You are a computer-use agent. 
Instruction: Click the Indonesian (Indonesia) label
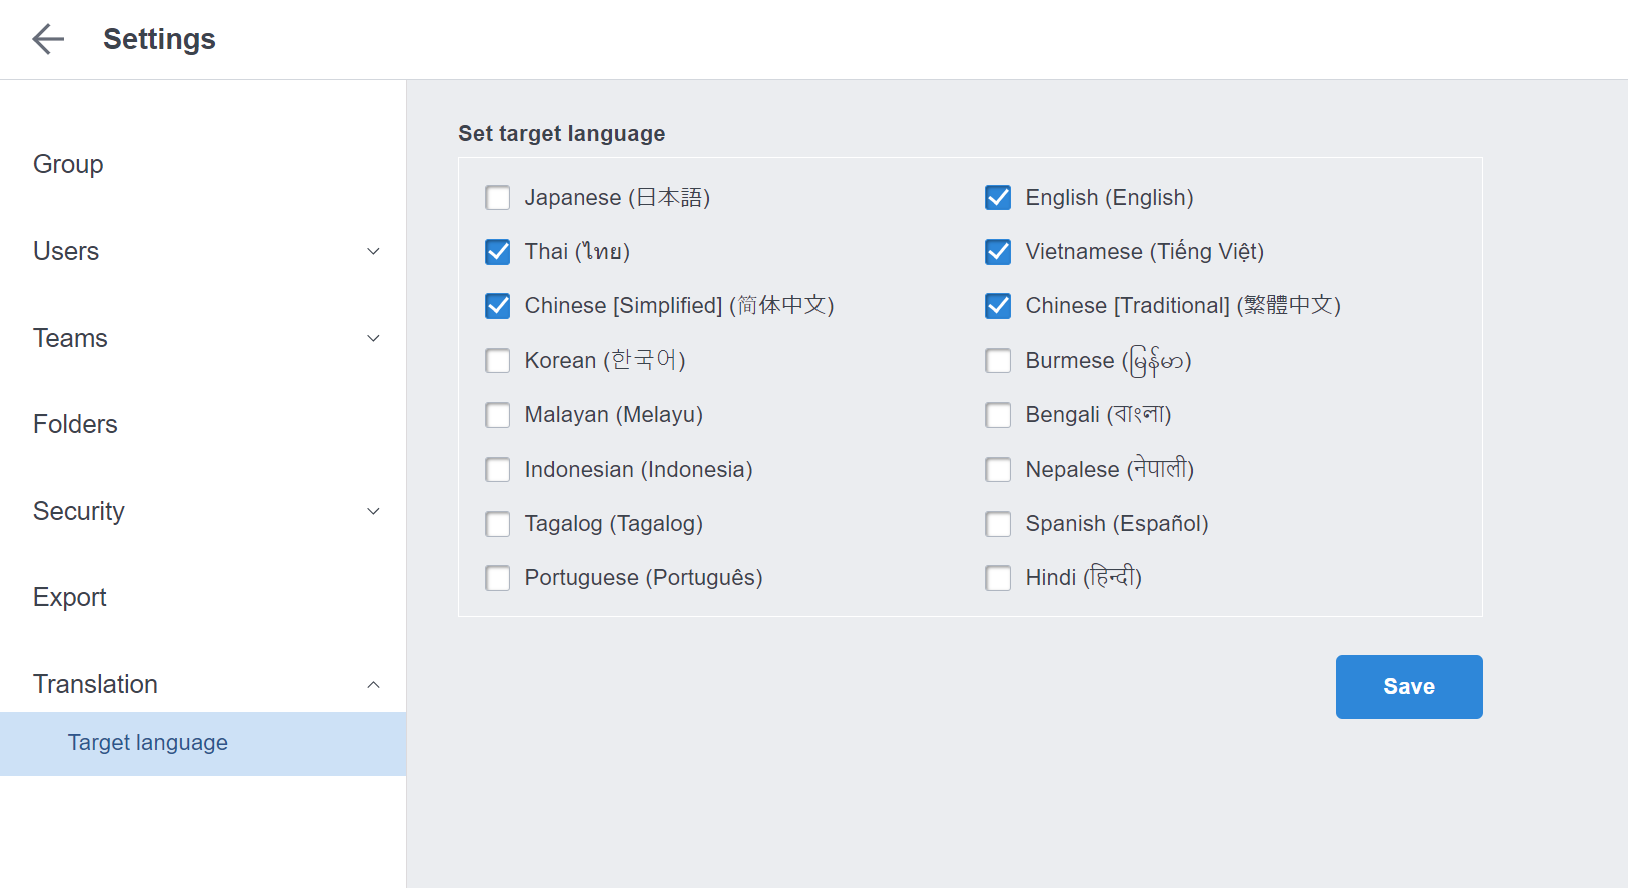pos(638,470)
